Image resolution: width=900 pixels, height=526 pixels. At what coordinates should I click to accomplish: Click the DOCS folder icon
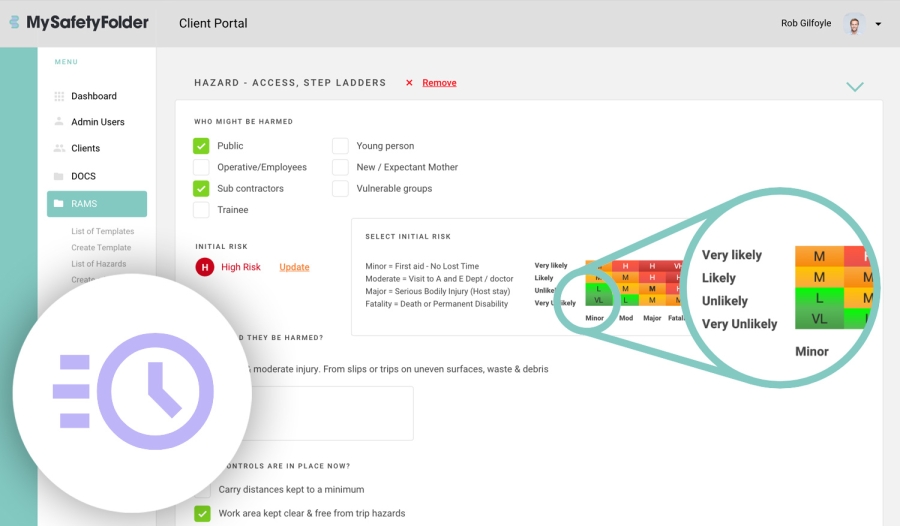coord(59,176)
